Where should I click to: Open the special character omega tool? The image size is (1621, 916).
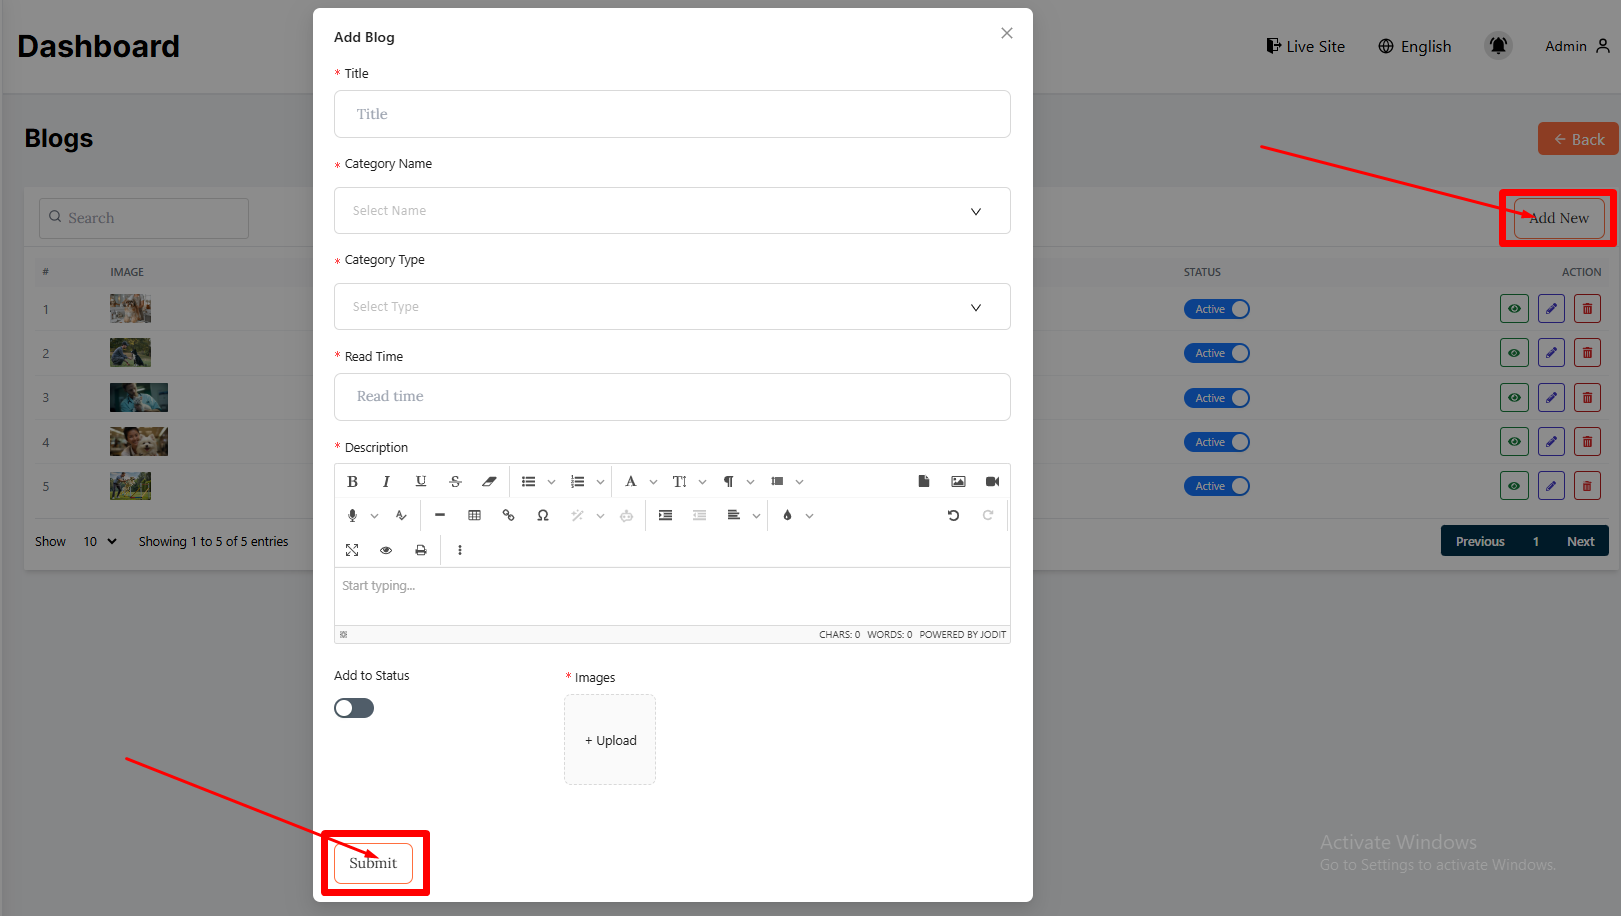[542, 516]
